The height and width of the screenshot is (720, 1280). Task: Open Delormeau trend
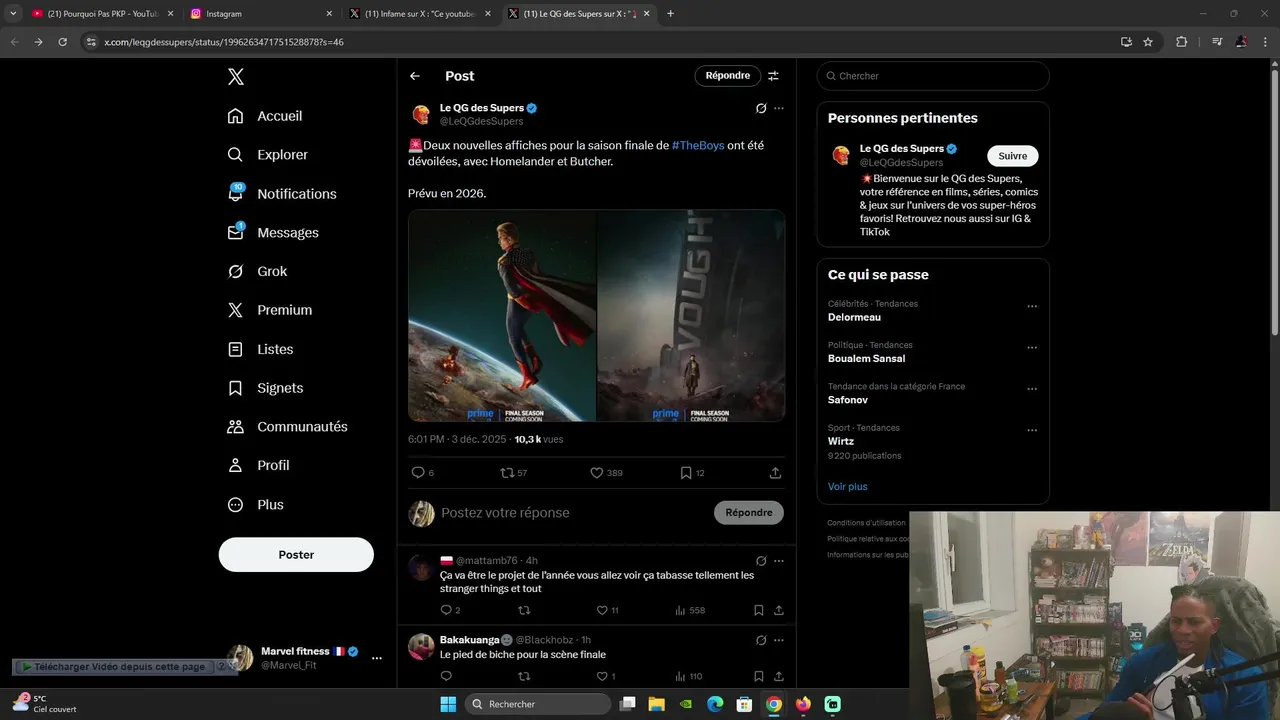[x=854, y=317]
